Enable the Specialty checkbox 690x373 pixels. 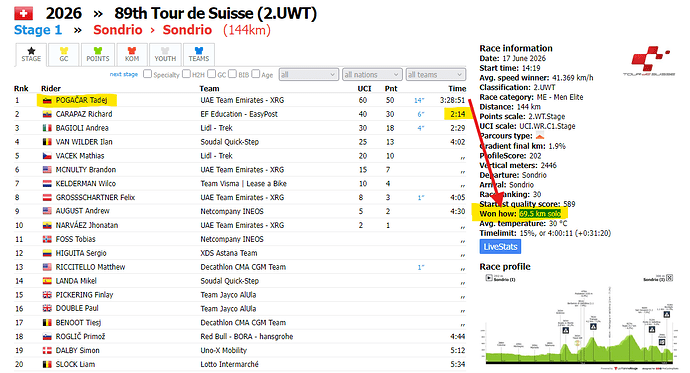[147, 74]
